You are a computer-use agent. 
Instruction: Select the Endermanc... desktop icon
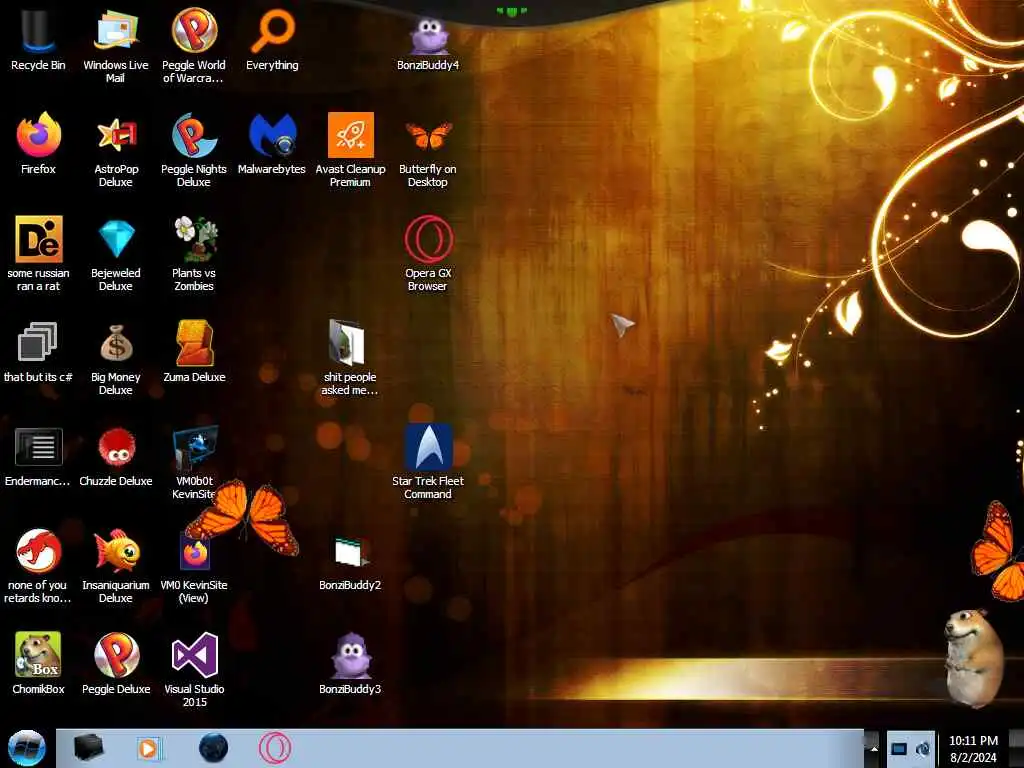pyautogui.click(x=38, y=457)
